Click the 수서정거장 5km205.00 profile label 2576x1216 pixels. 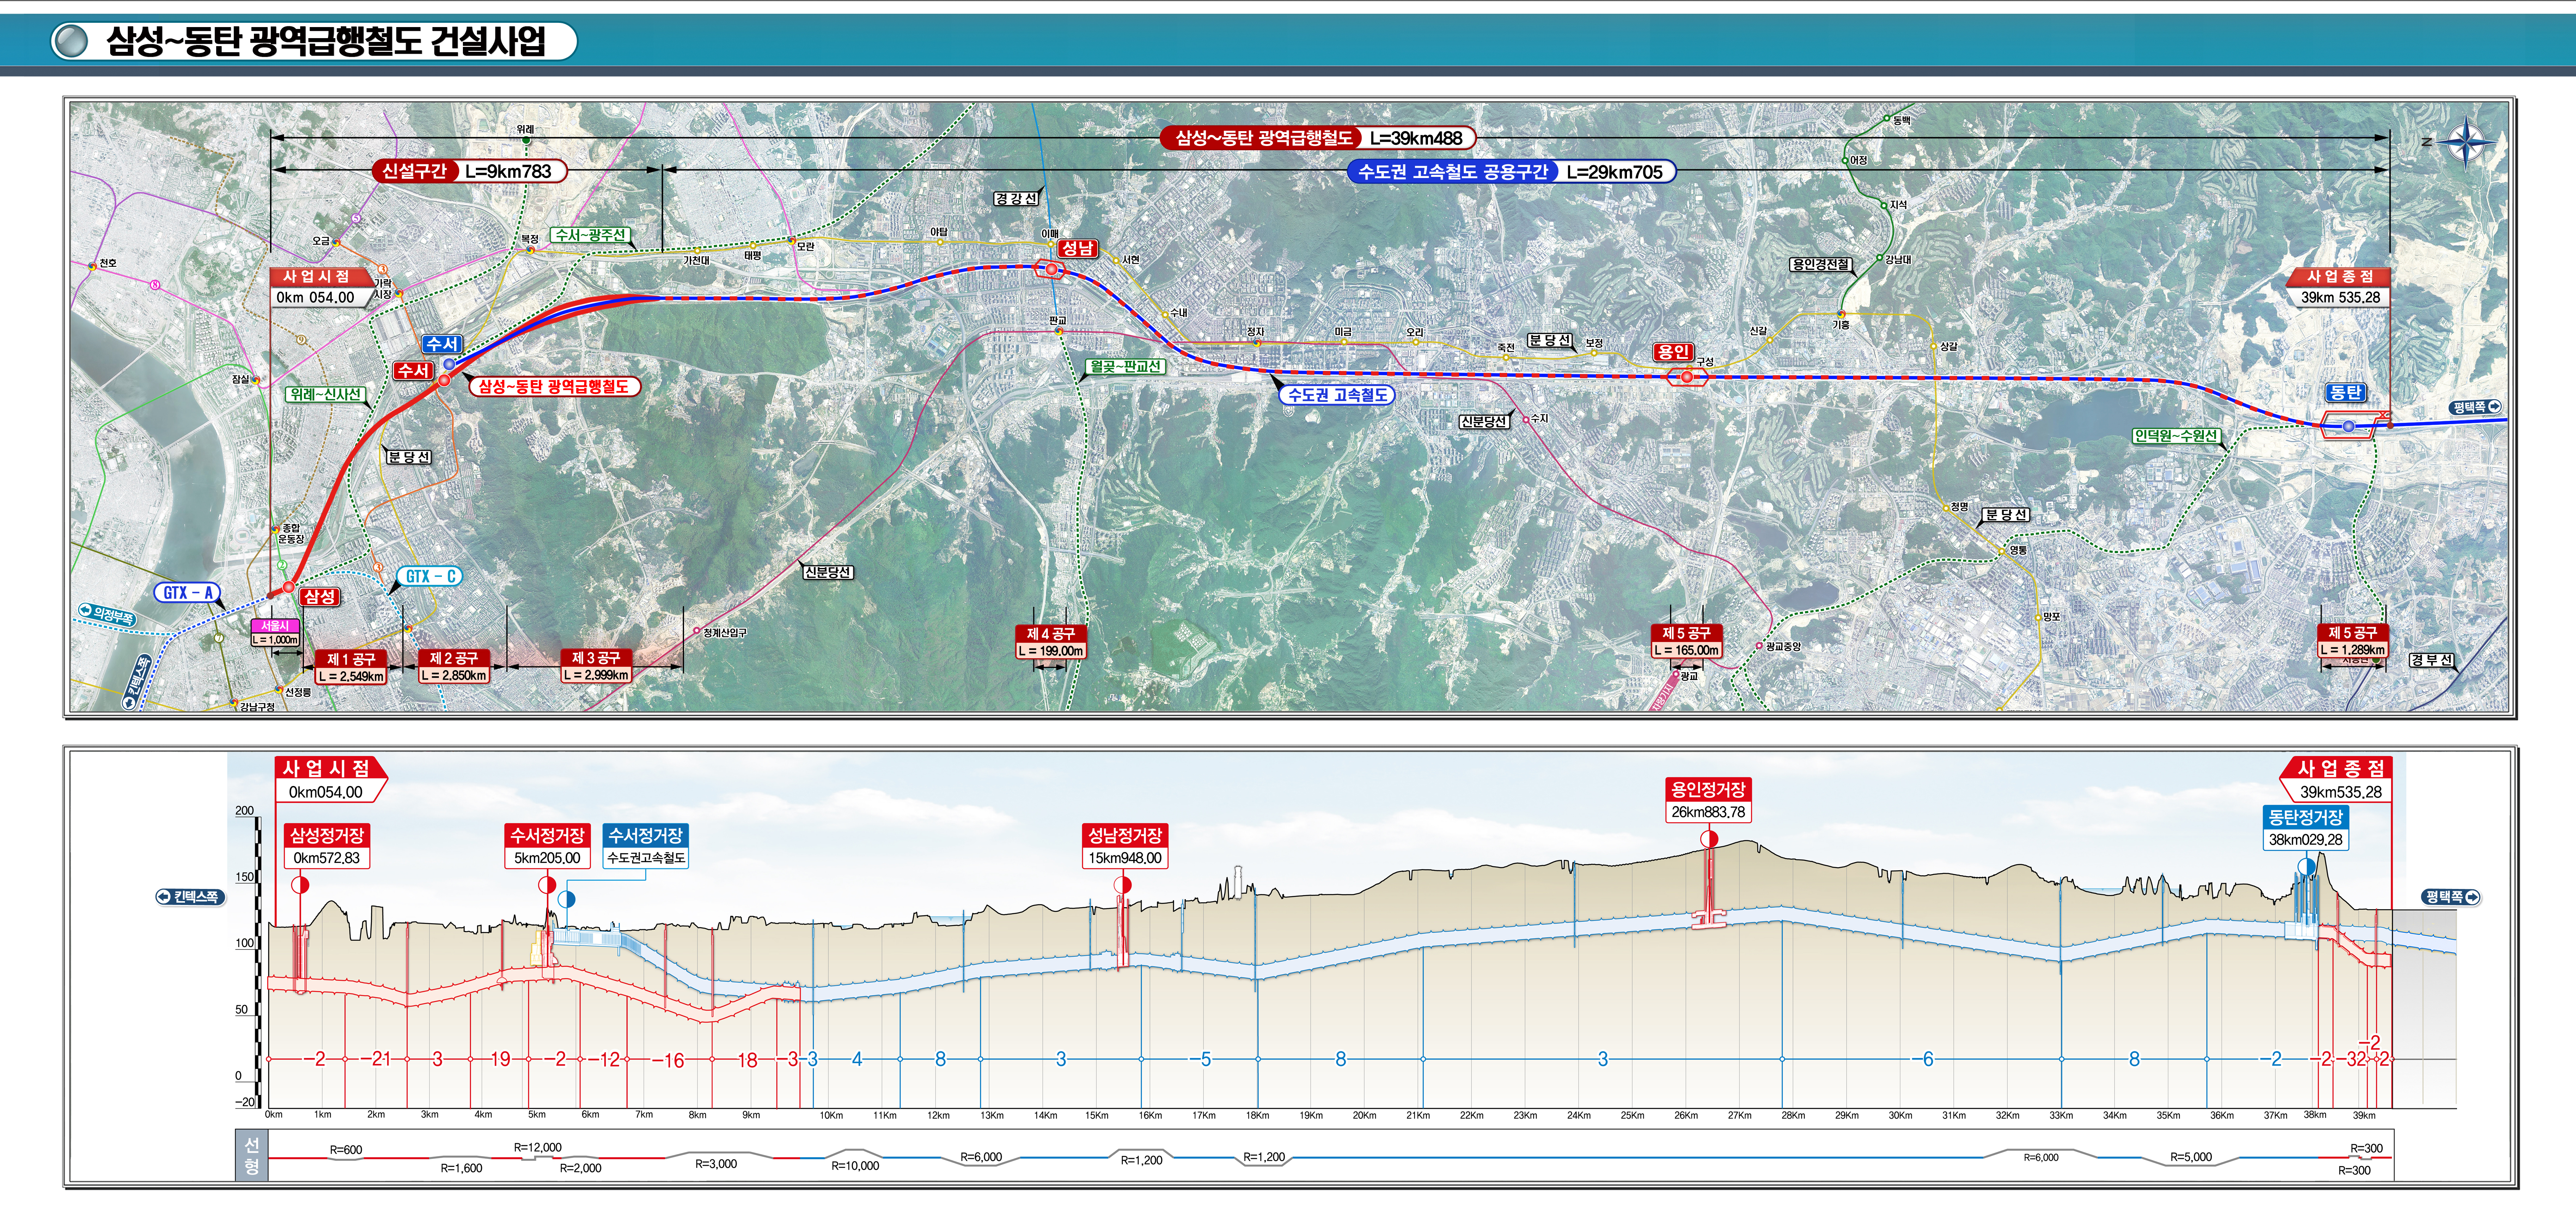tap(547, 846)
